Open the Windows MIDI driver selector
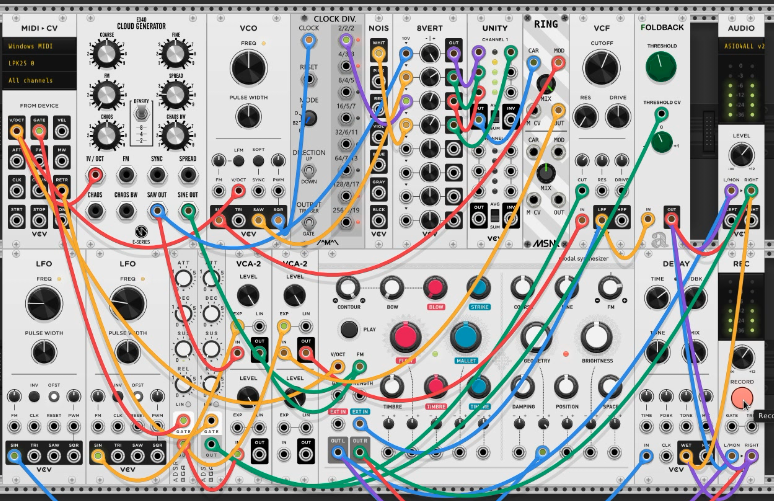Image resolution: width=774 pixels, height=501 pixels. 39,46
